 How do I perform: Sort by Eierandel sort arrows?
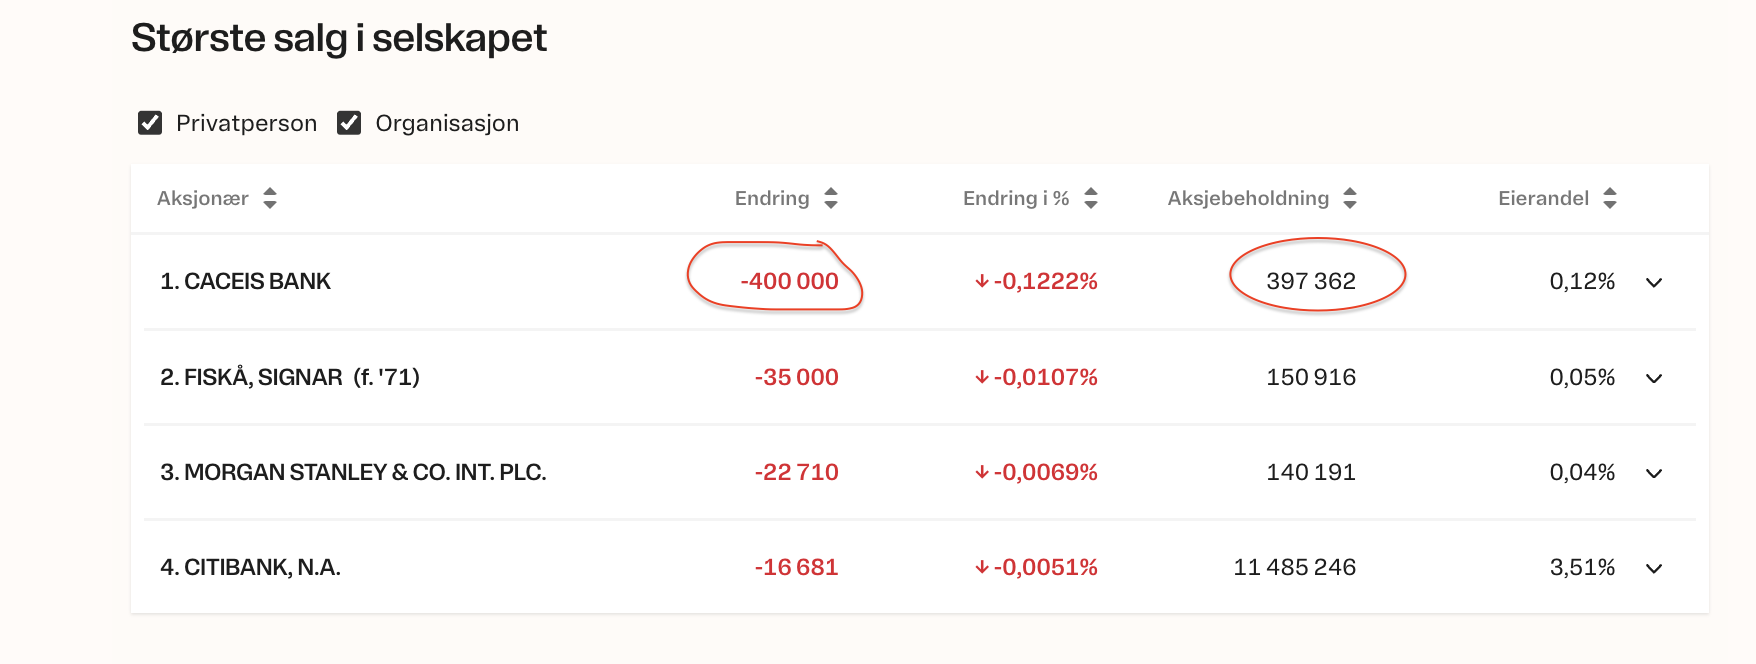1610,198
